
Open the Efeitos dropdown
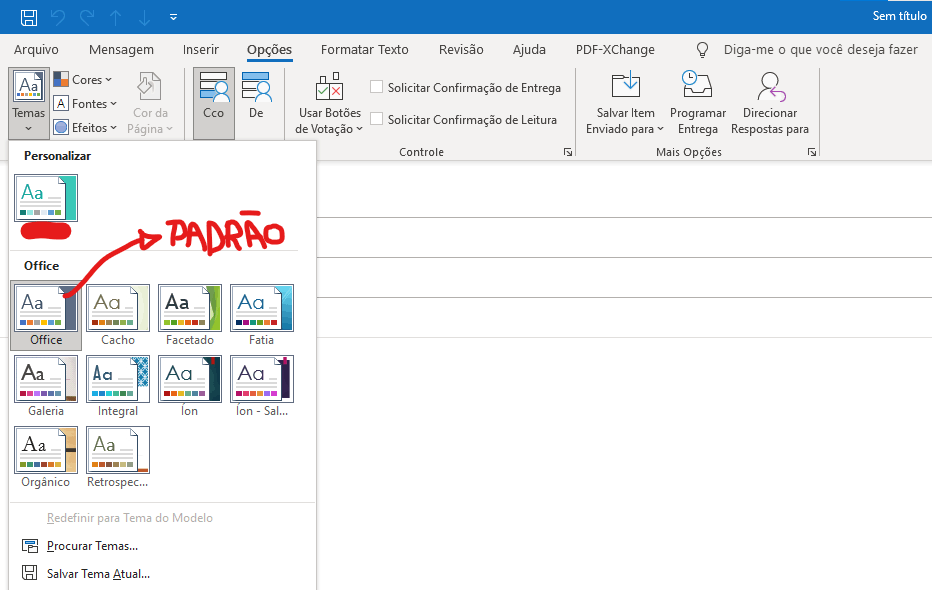(x=85, y=127)
